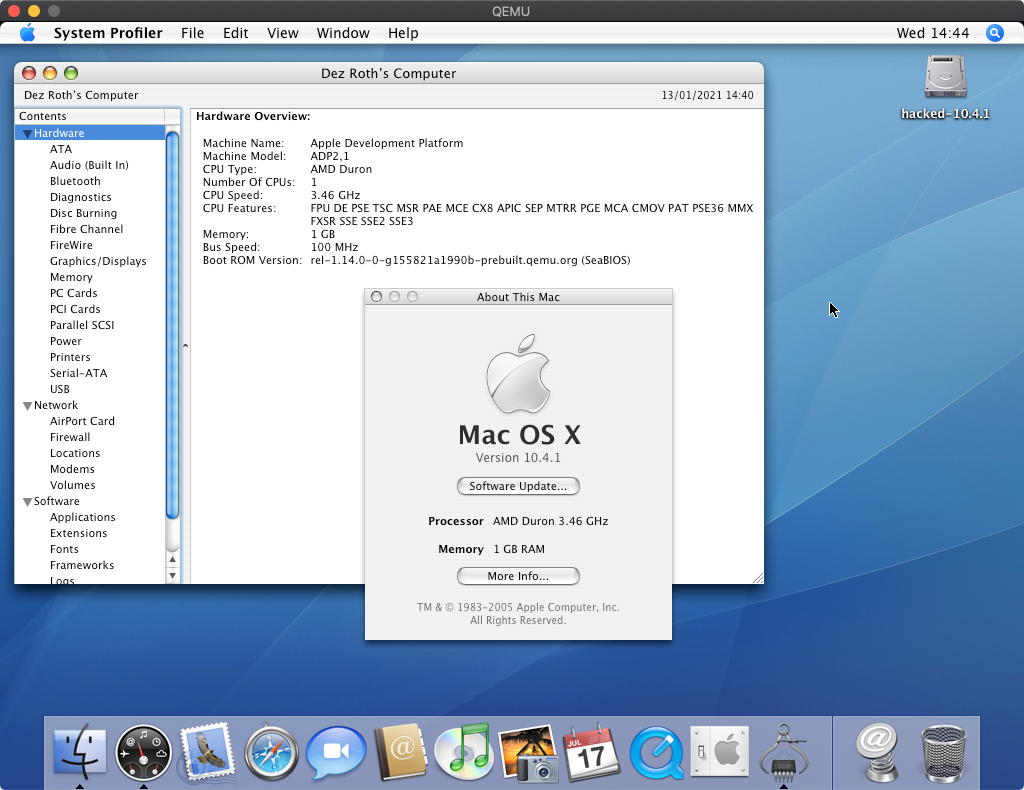
Task: Select Locations under Network
Action: coord(75,453)
